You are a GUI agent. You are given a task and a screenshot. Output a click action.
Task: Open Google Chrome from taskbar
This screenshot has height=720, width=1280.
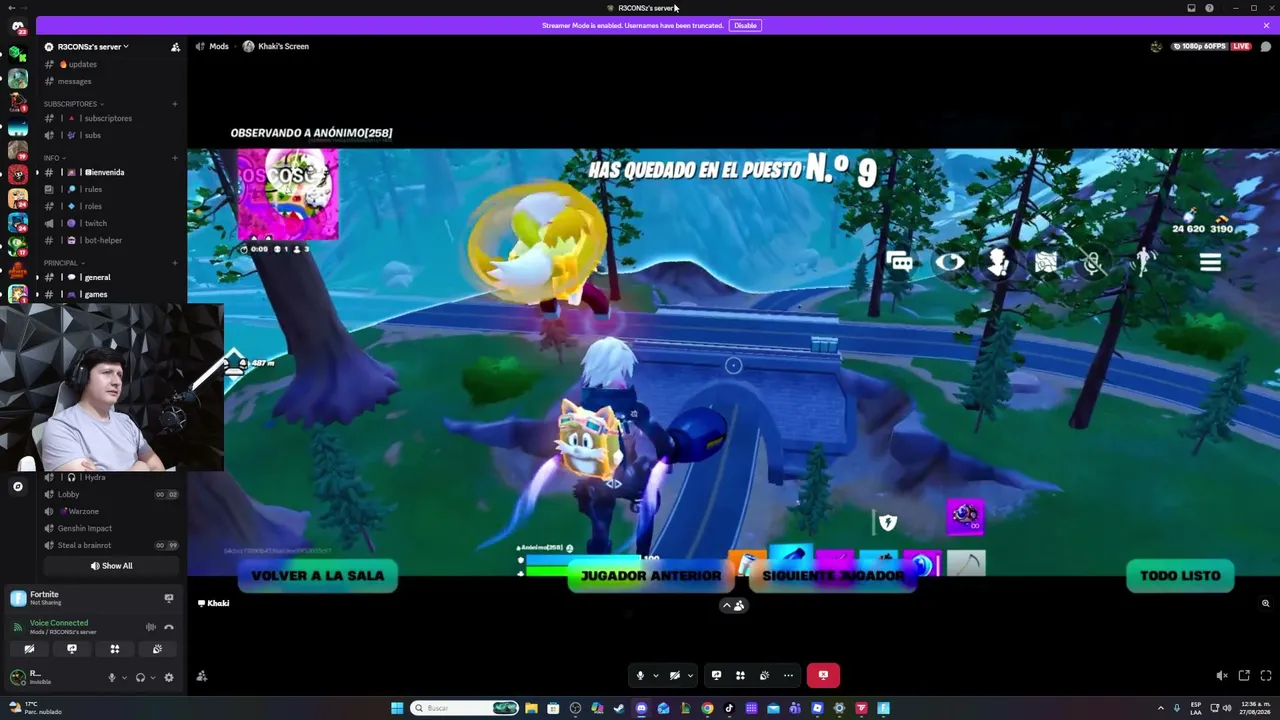tap(707, 708)
